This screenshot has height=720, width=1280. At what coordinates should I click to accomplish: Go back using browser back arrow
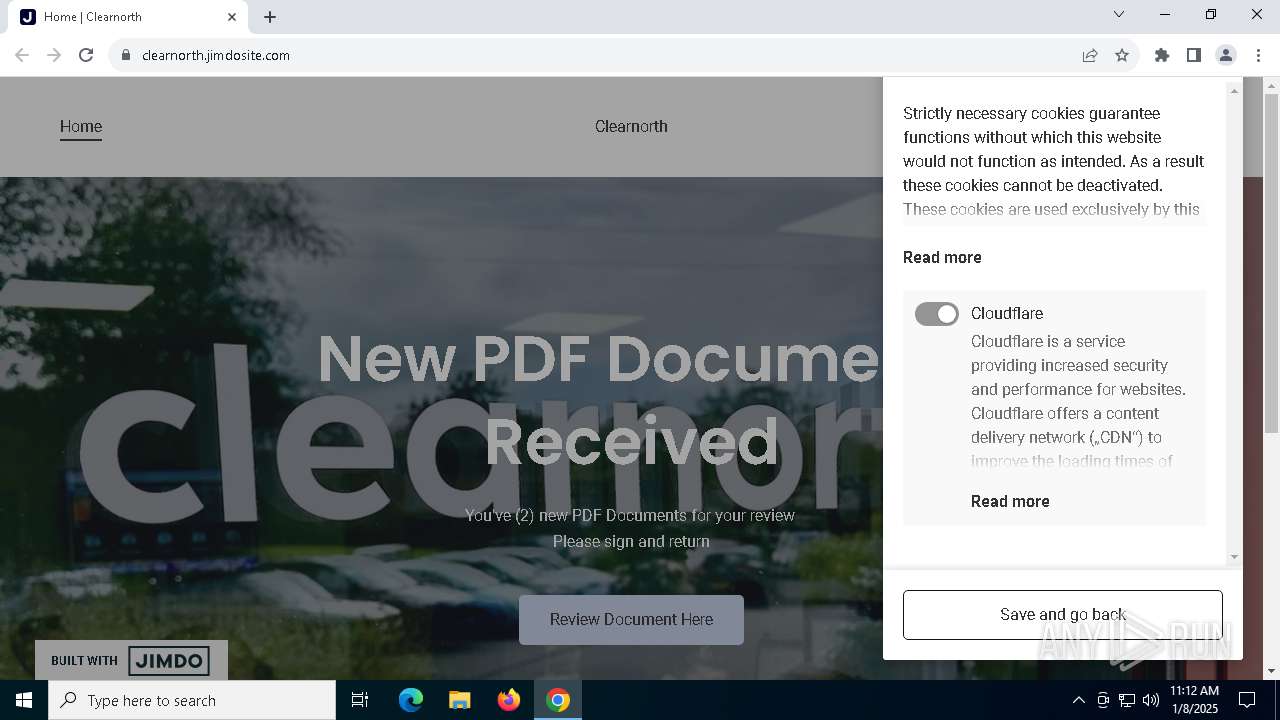tap(22, 55)
